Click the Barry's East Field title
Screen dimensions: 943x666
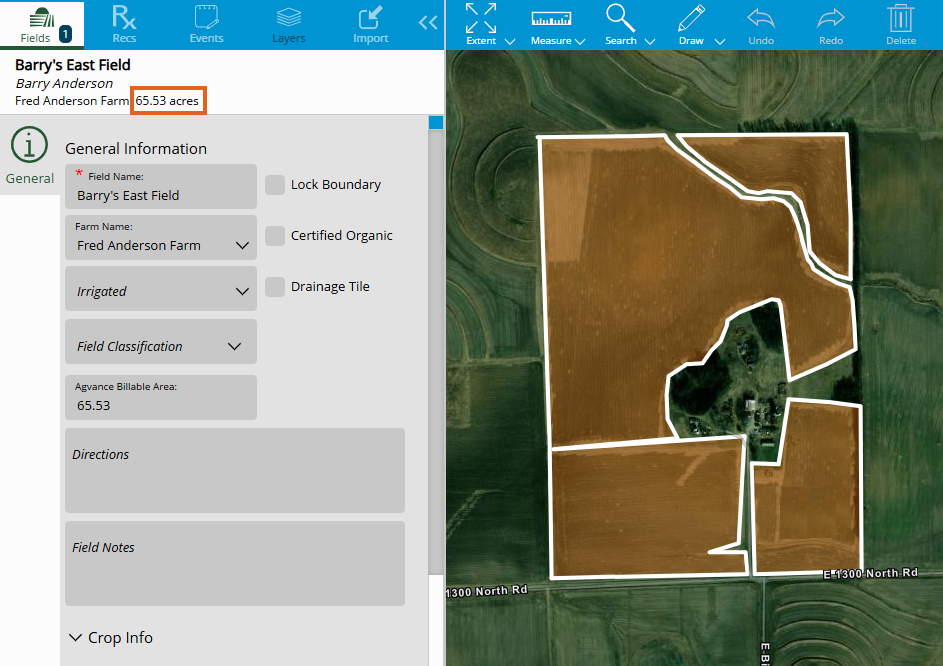73,65
